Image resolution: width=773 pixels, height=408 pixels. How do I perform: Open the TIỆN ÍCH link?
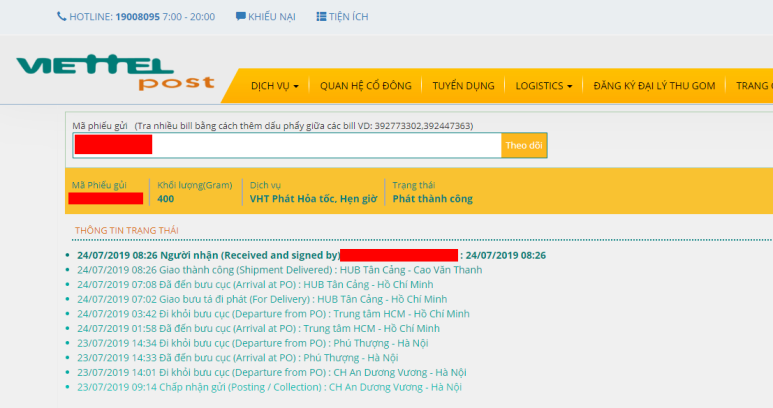(349, 17)
